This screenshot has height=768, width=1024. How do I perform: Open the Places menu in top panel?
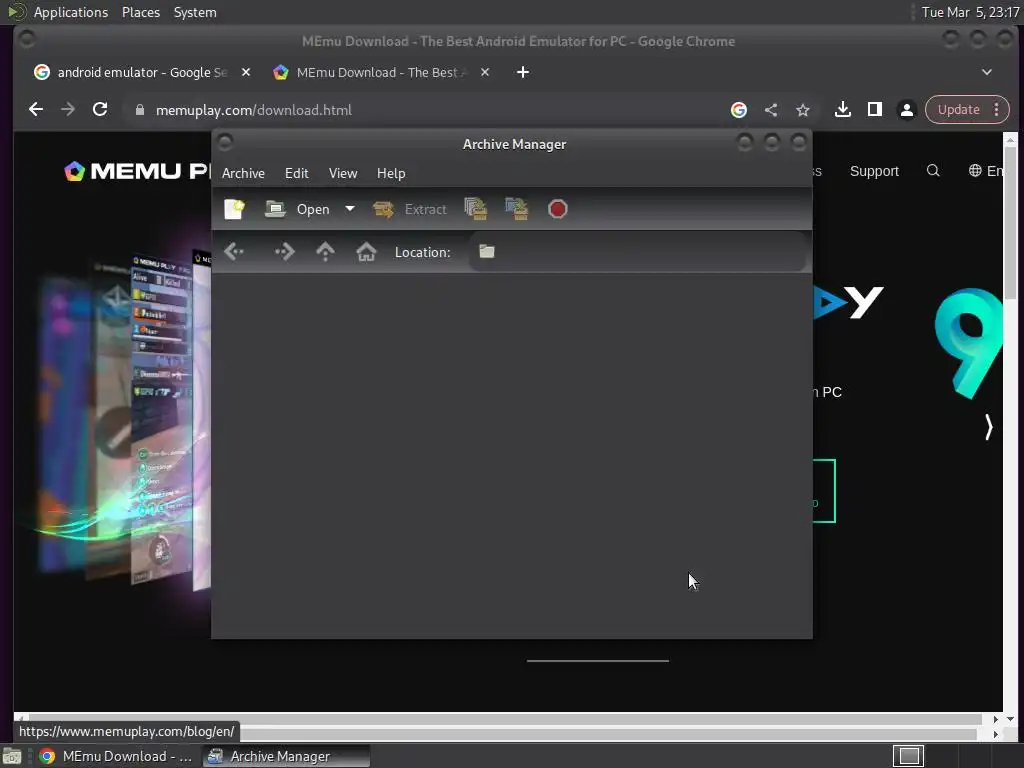(140, 12)
